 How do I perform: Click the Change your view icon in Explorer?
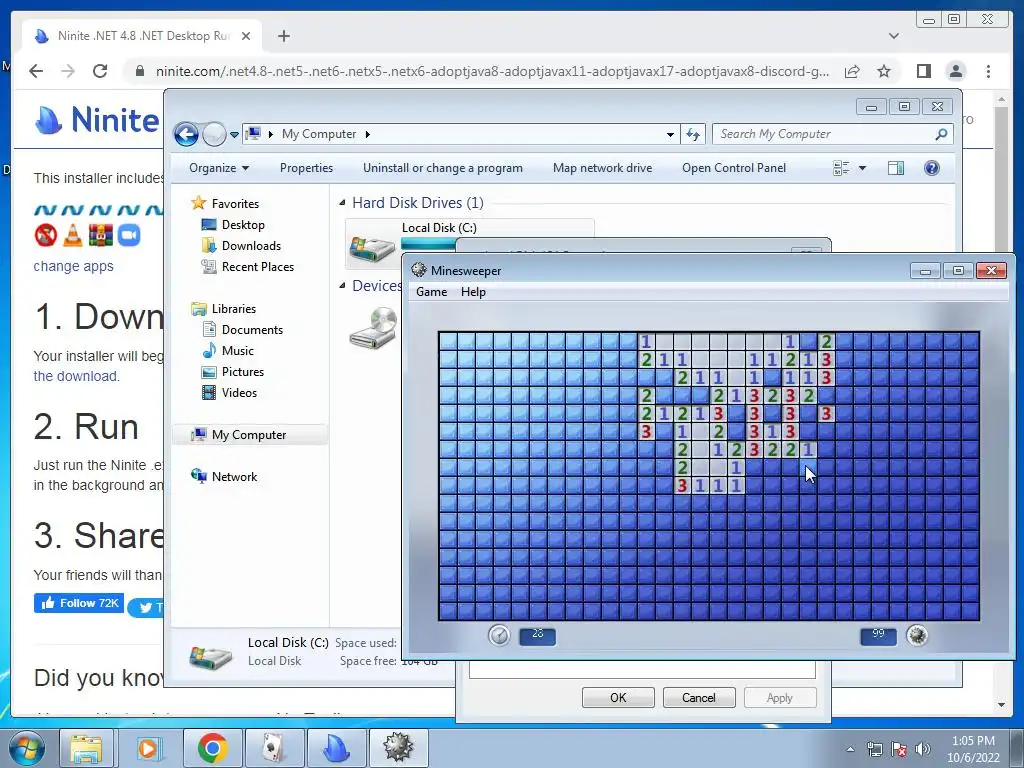(x=841, y=168)
